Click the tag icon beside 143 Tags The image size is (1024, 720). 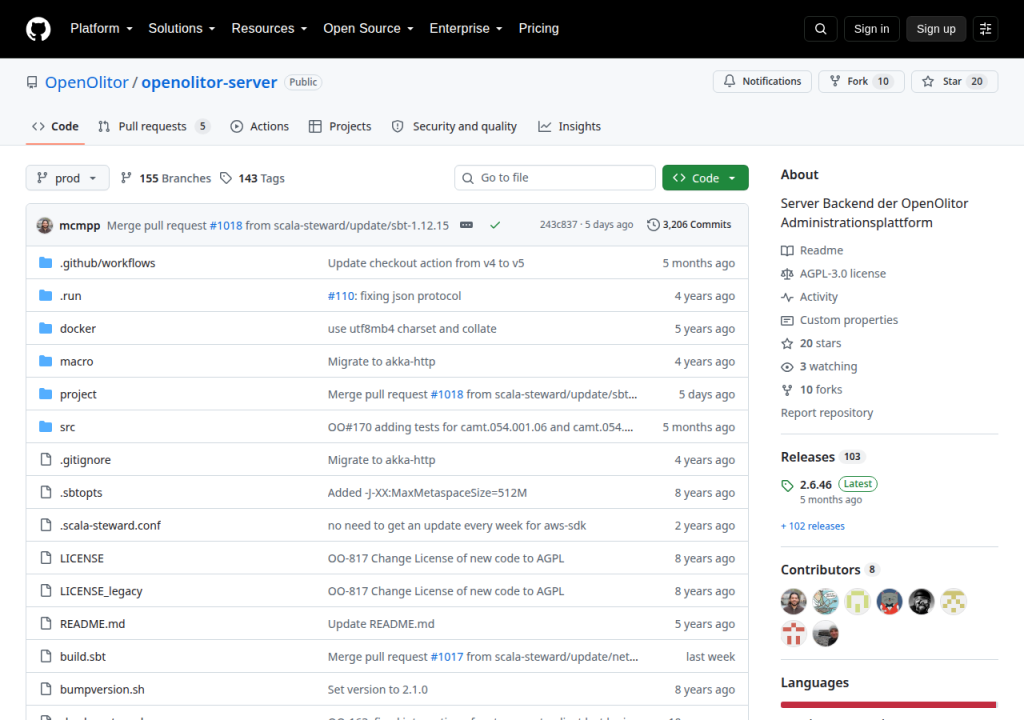(x=226, y=178)
